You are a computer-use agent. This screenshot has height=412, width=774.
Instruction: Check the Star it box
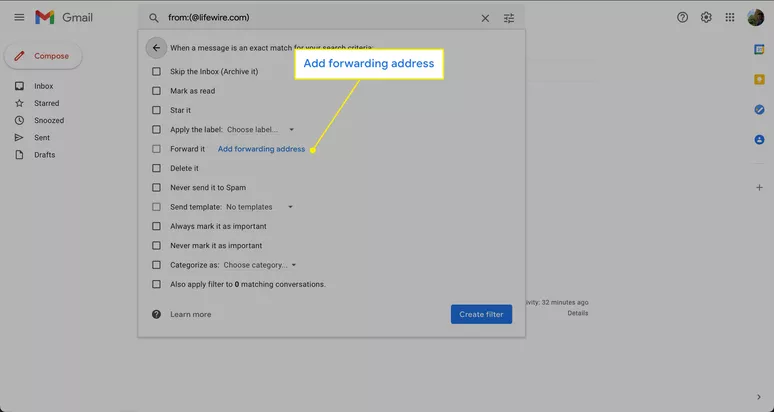156,110
